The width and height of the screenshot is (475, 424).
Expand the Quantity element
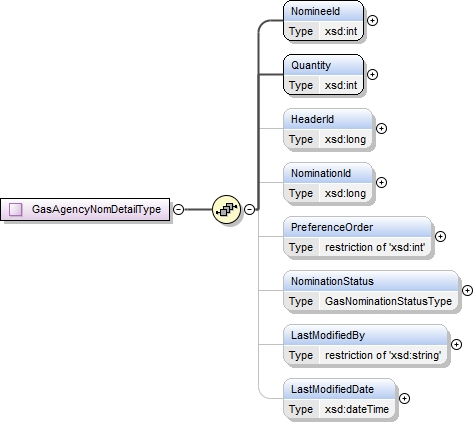[372, 74]
